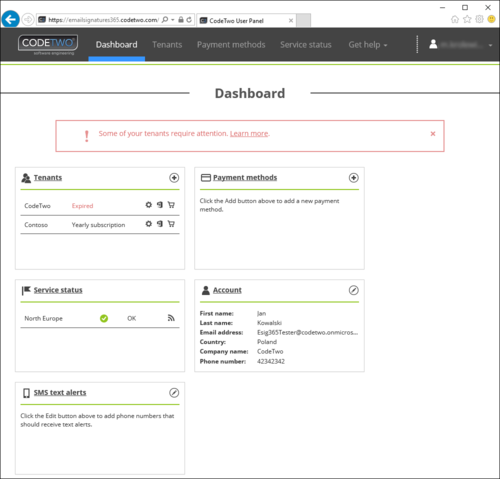This screenshot has height=479, width=500.
Task: Expand the address bar dropdown arrow
Action: [173, 20]
